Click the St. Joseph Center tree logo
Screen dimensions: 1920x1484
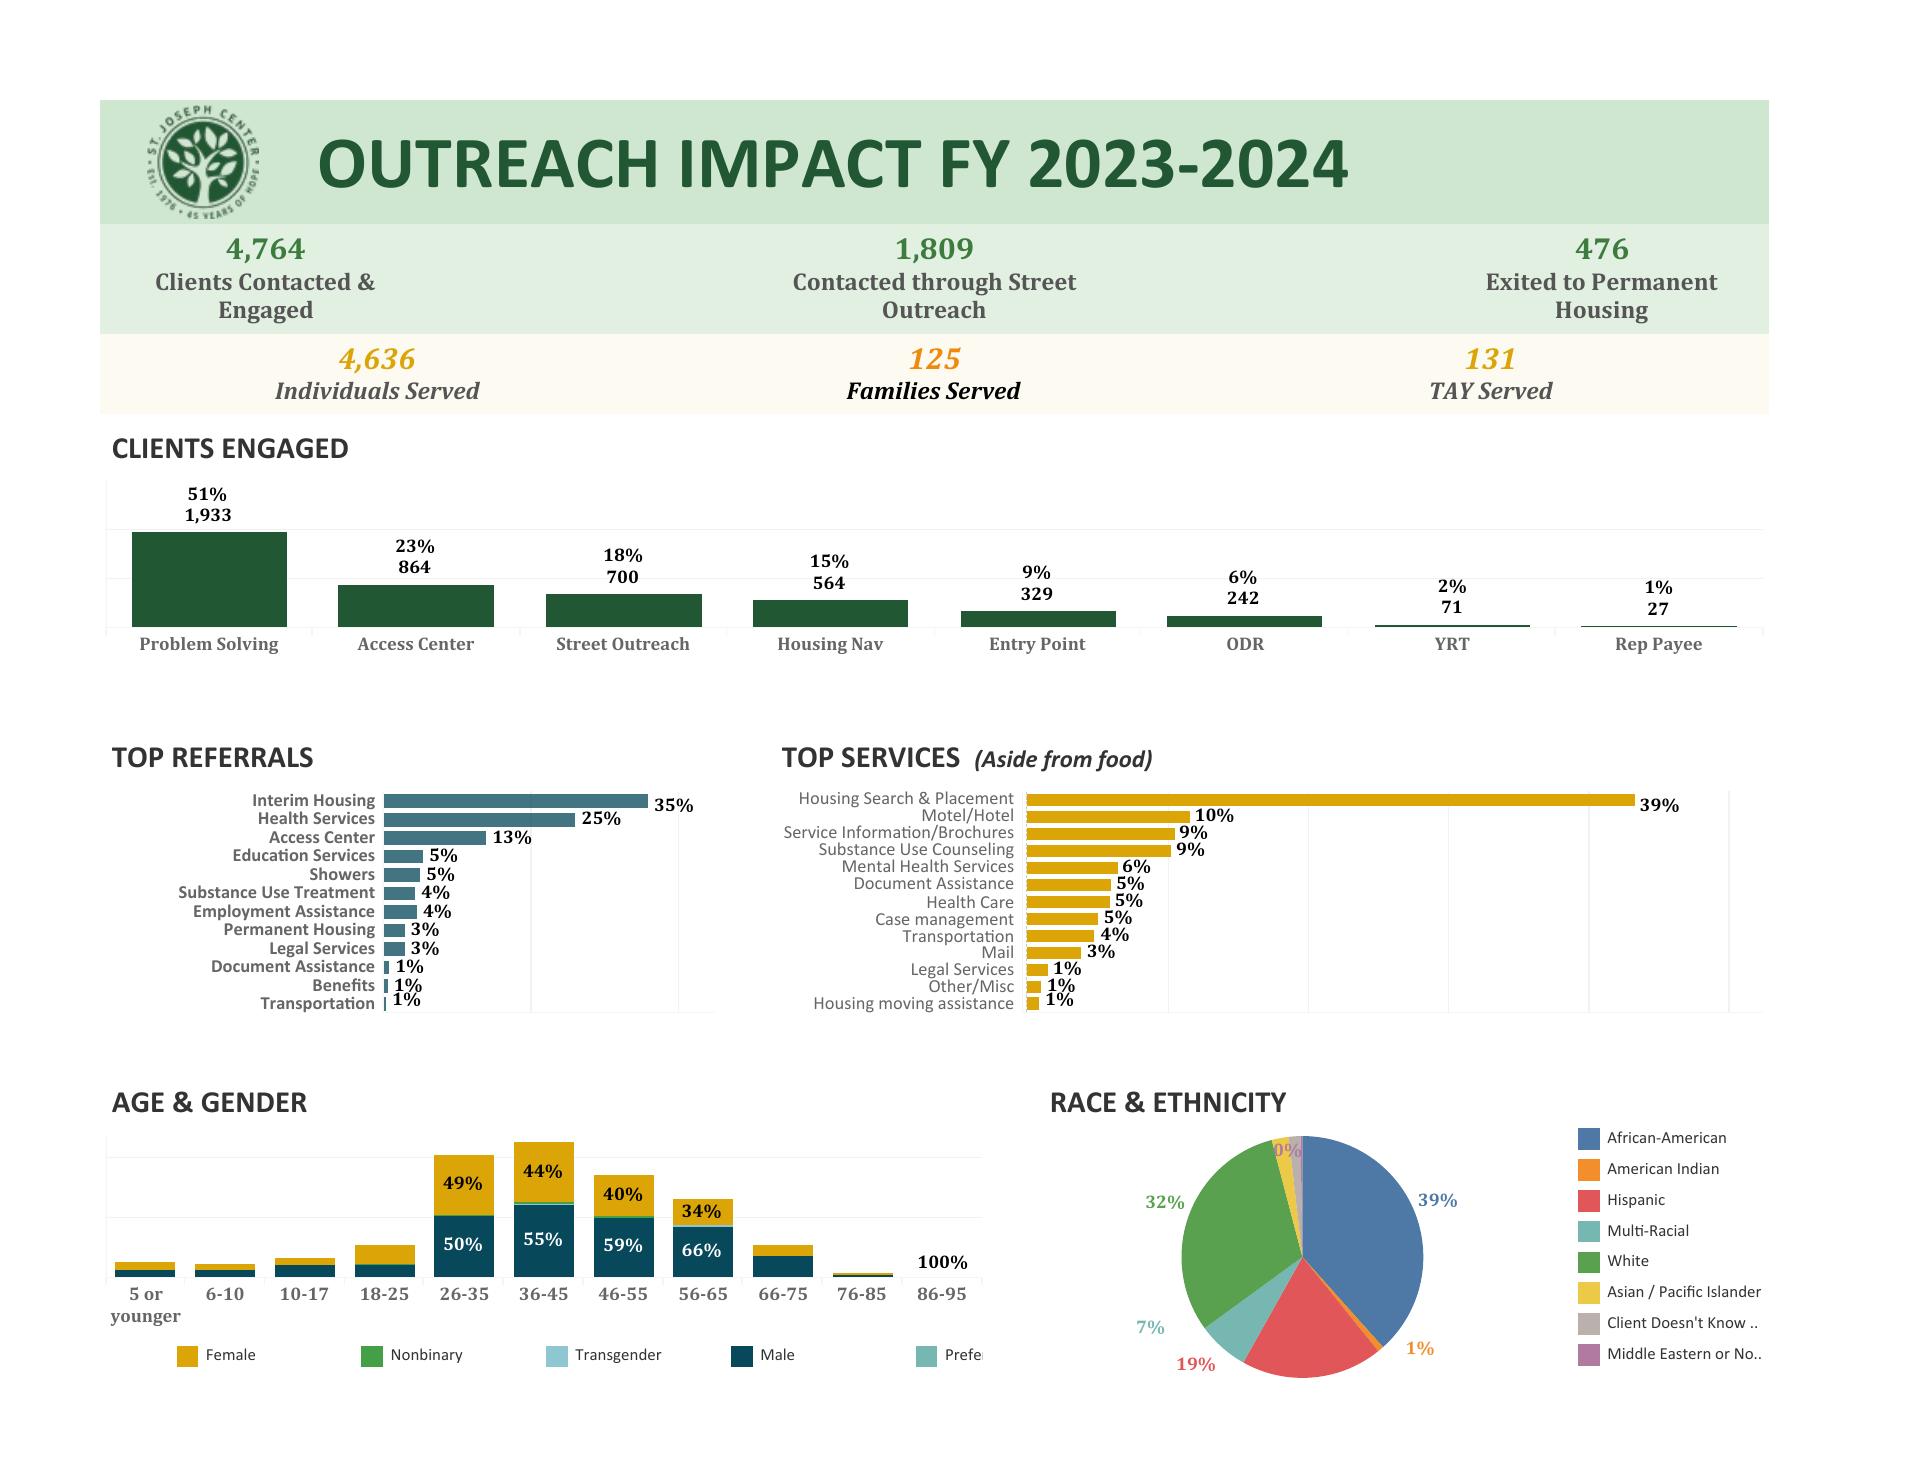(x=204, y=164)
